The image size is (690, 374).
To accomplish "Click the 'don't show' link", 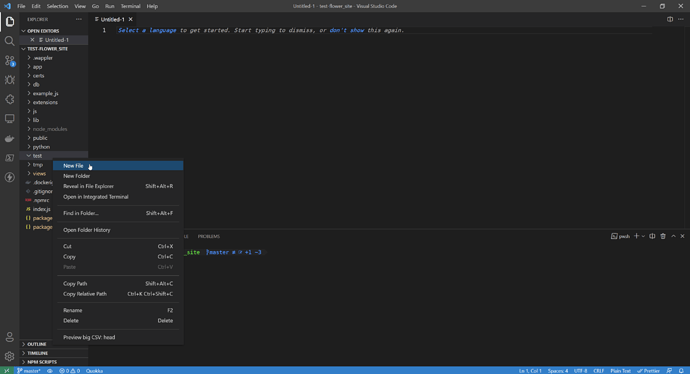I will click(347, 30).
